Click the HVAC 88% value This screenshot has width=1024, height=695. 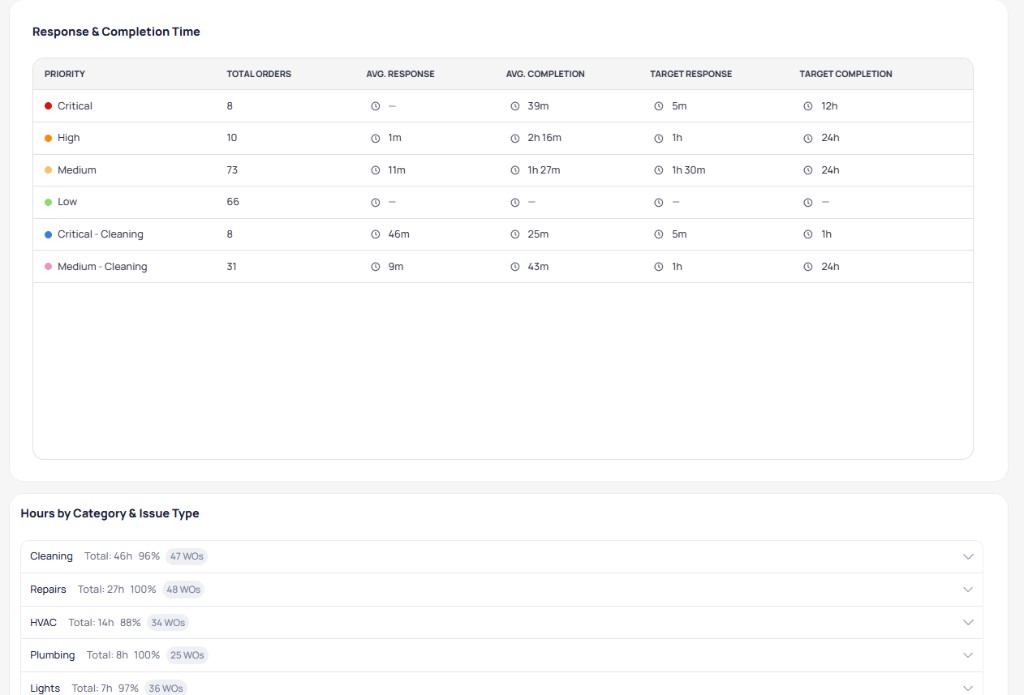click(x=131, y=622)
